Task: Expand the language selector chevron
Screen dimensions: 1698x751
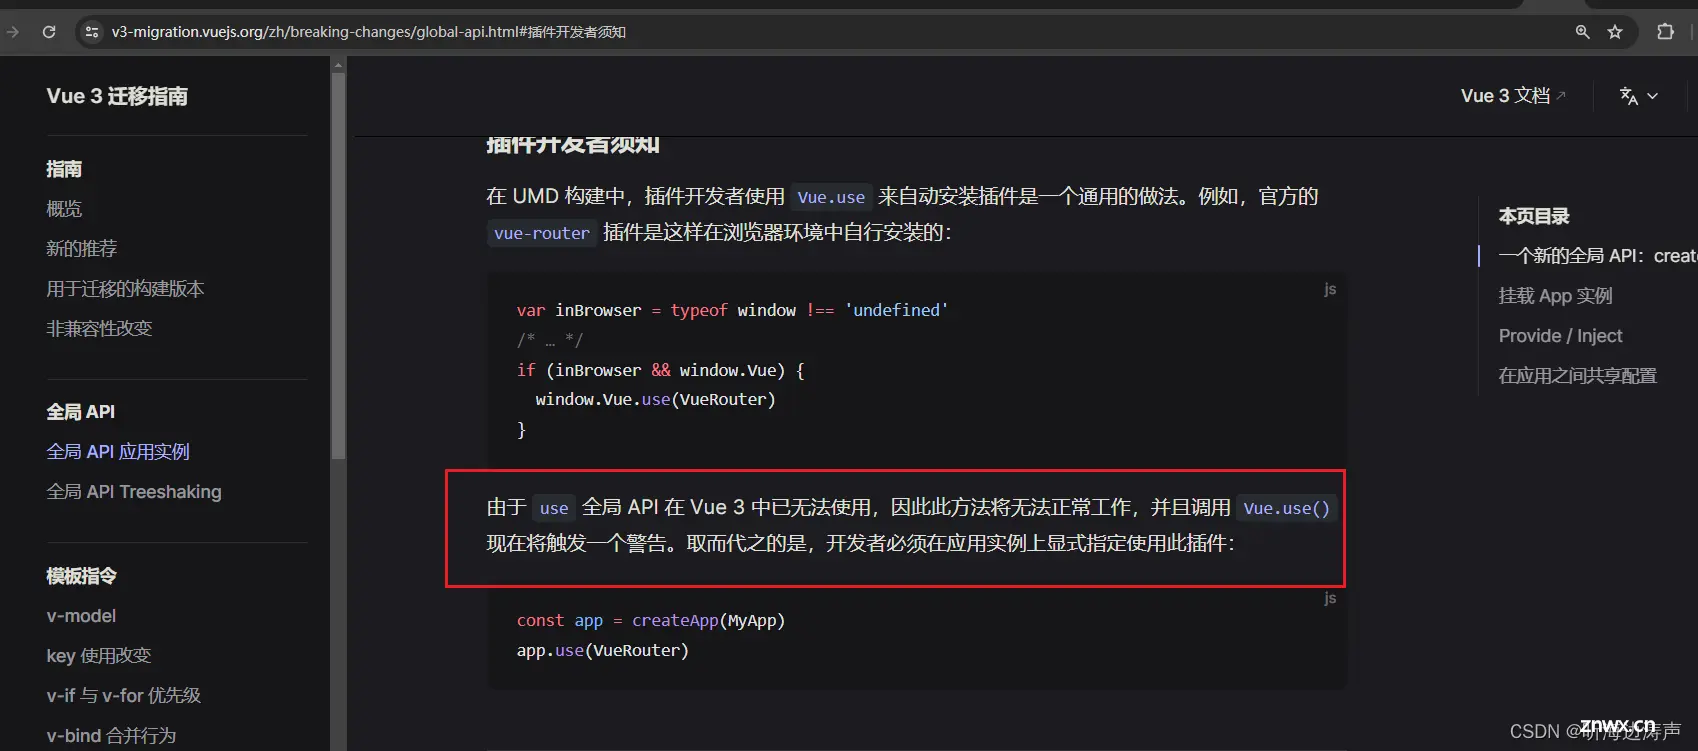Action: pyautogui.click(x=1652, y=96)
